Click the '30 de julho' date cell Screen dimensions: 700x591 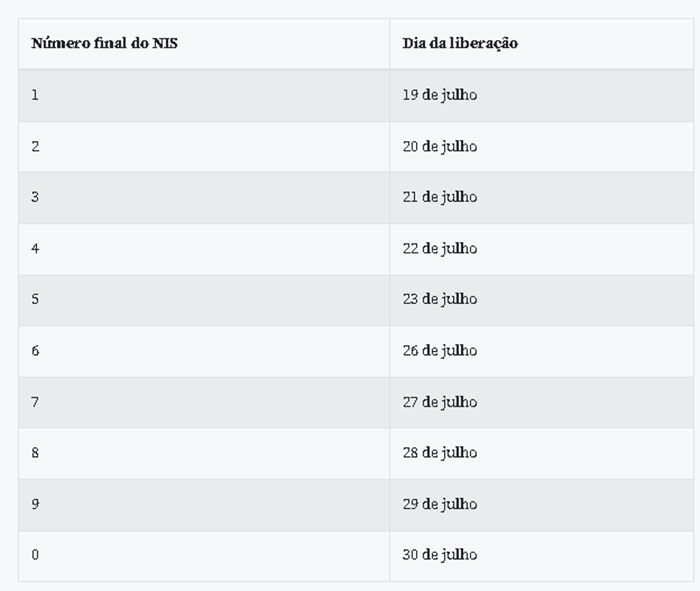tap(440, 555)
